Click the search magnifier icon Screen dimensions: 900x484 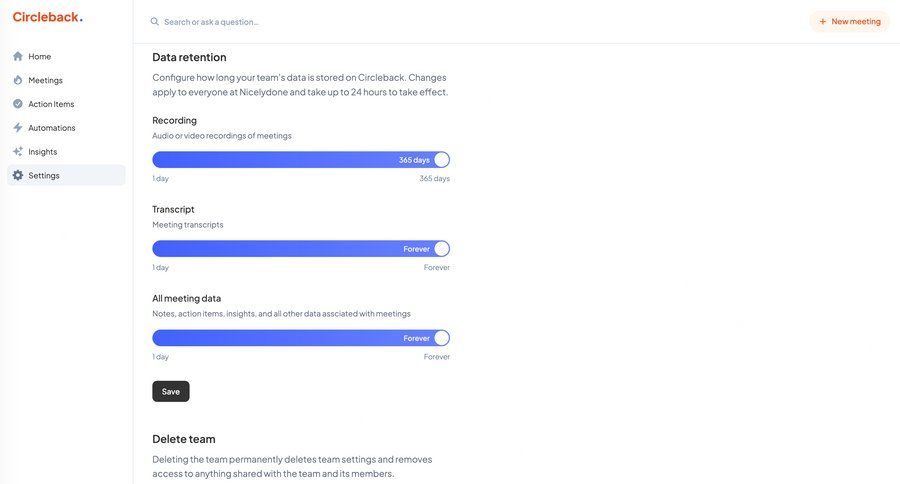154,21
